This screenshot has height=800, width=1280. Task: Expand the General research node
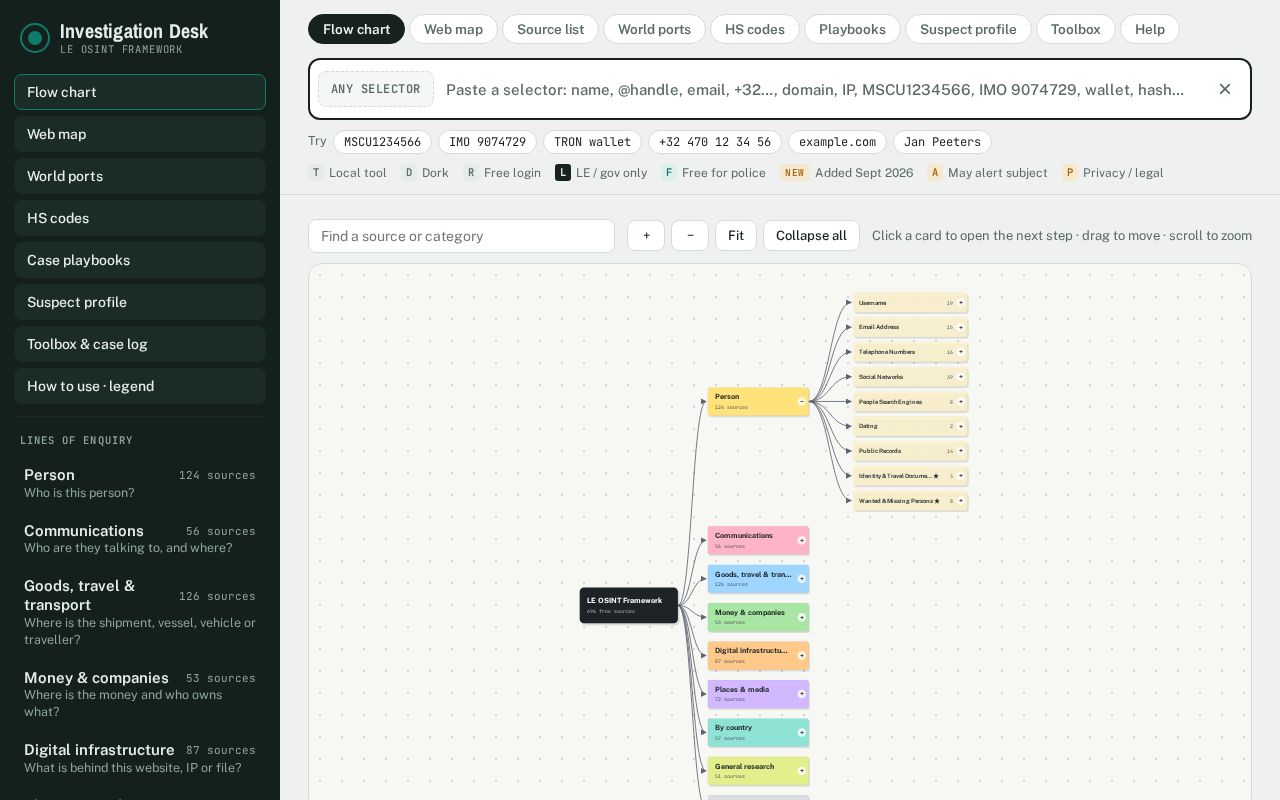pos(801,771)
